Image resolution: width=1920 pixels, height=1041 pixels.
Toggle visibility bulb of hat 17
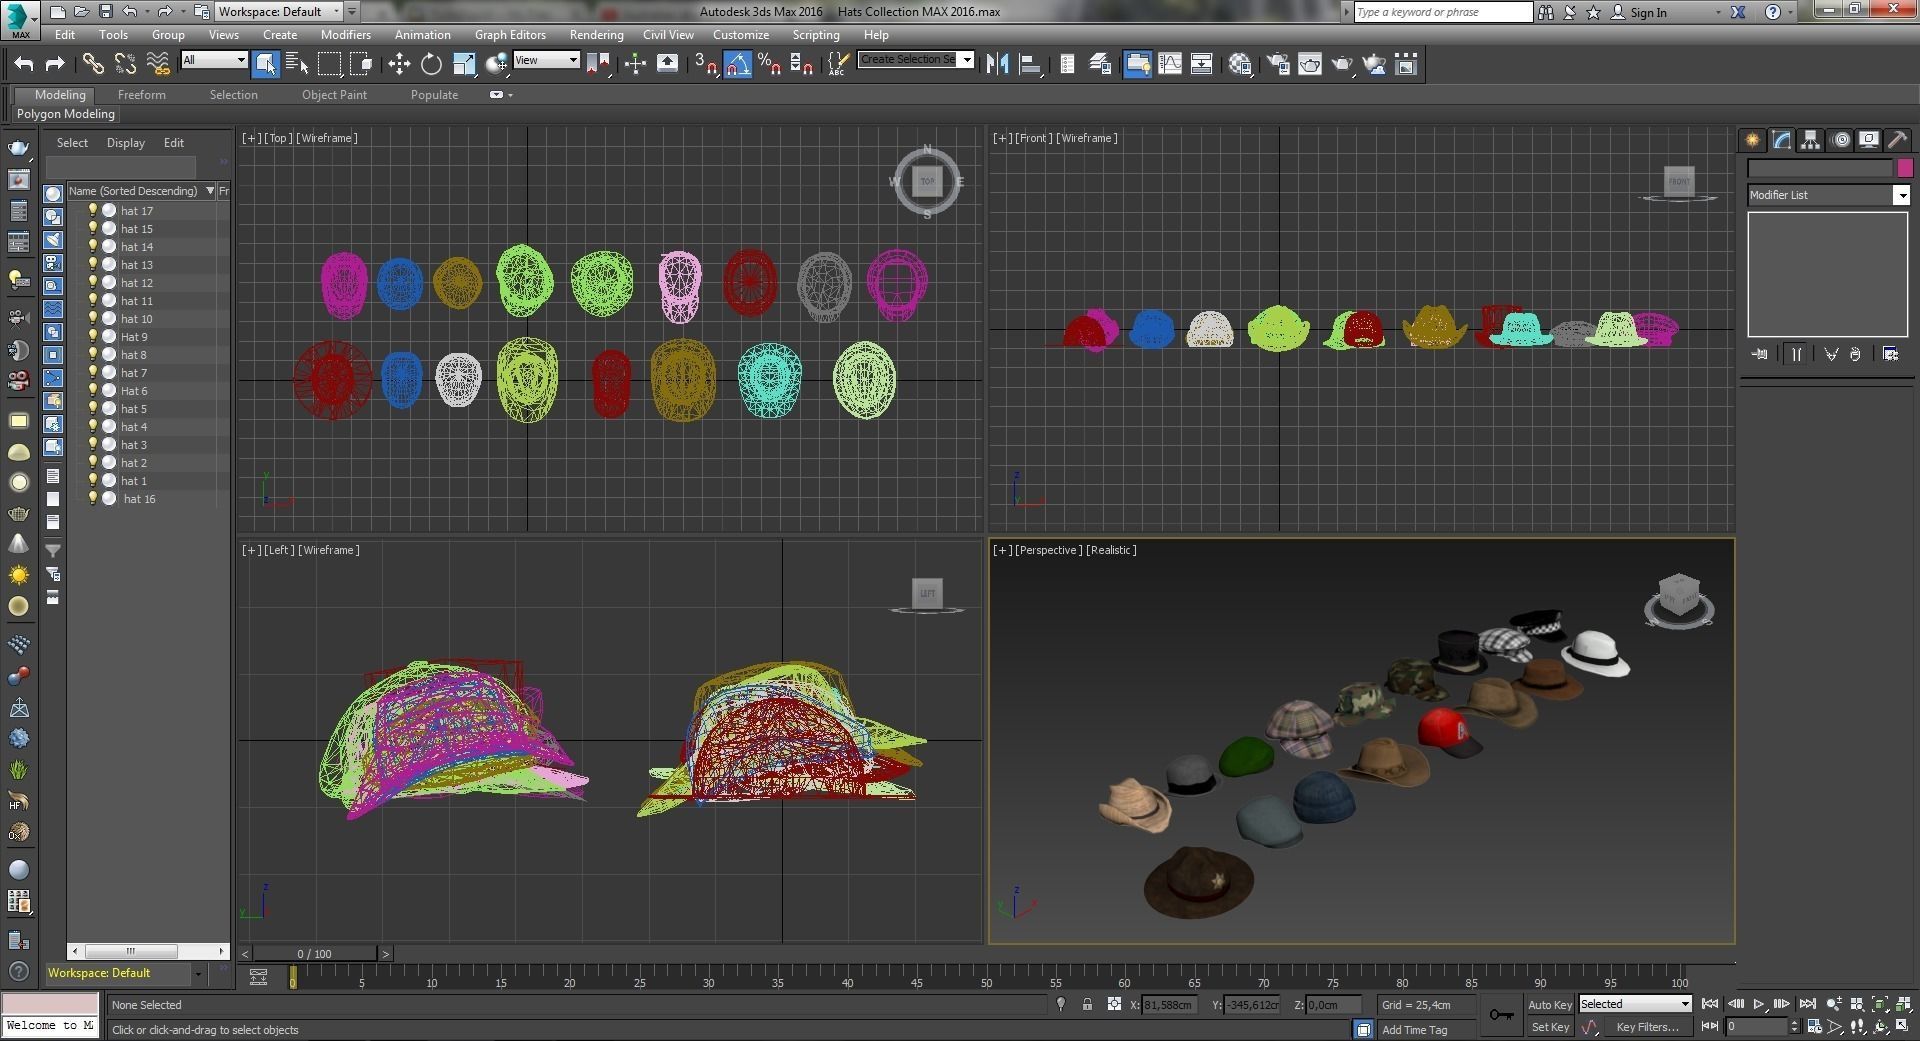pos(93,210)
